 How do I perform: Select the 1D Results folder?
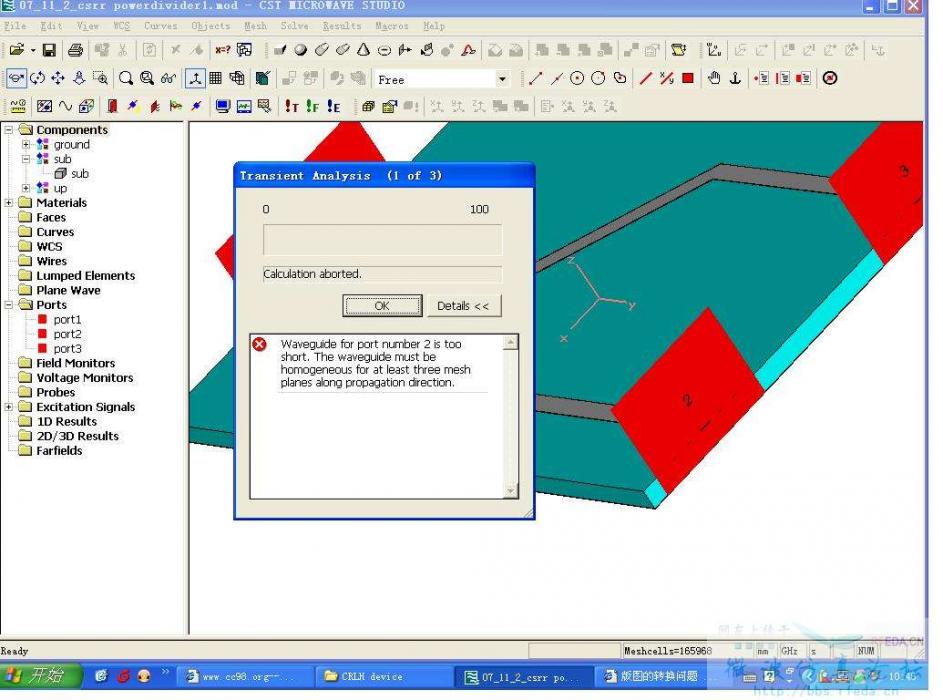tap(66, 422)
